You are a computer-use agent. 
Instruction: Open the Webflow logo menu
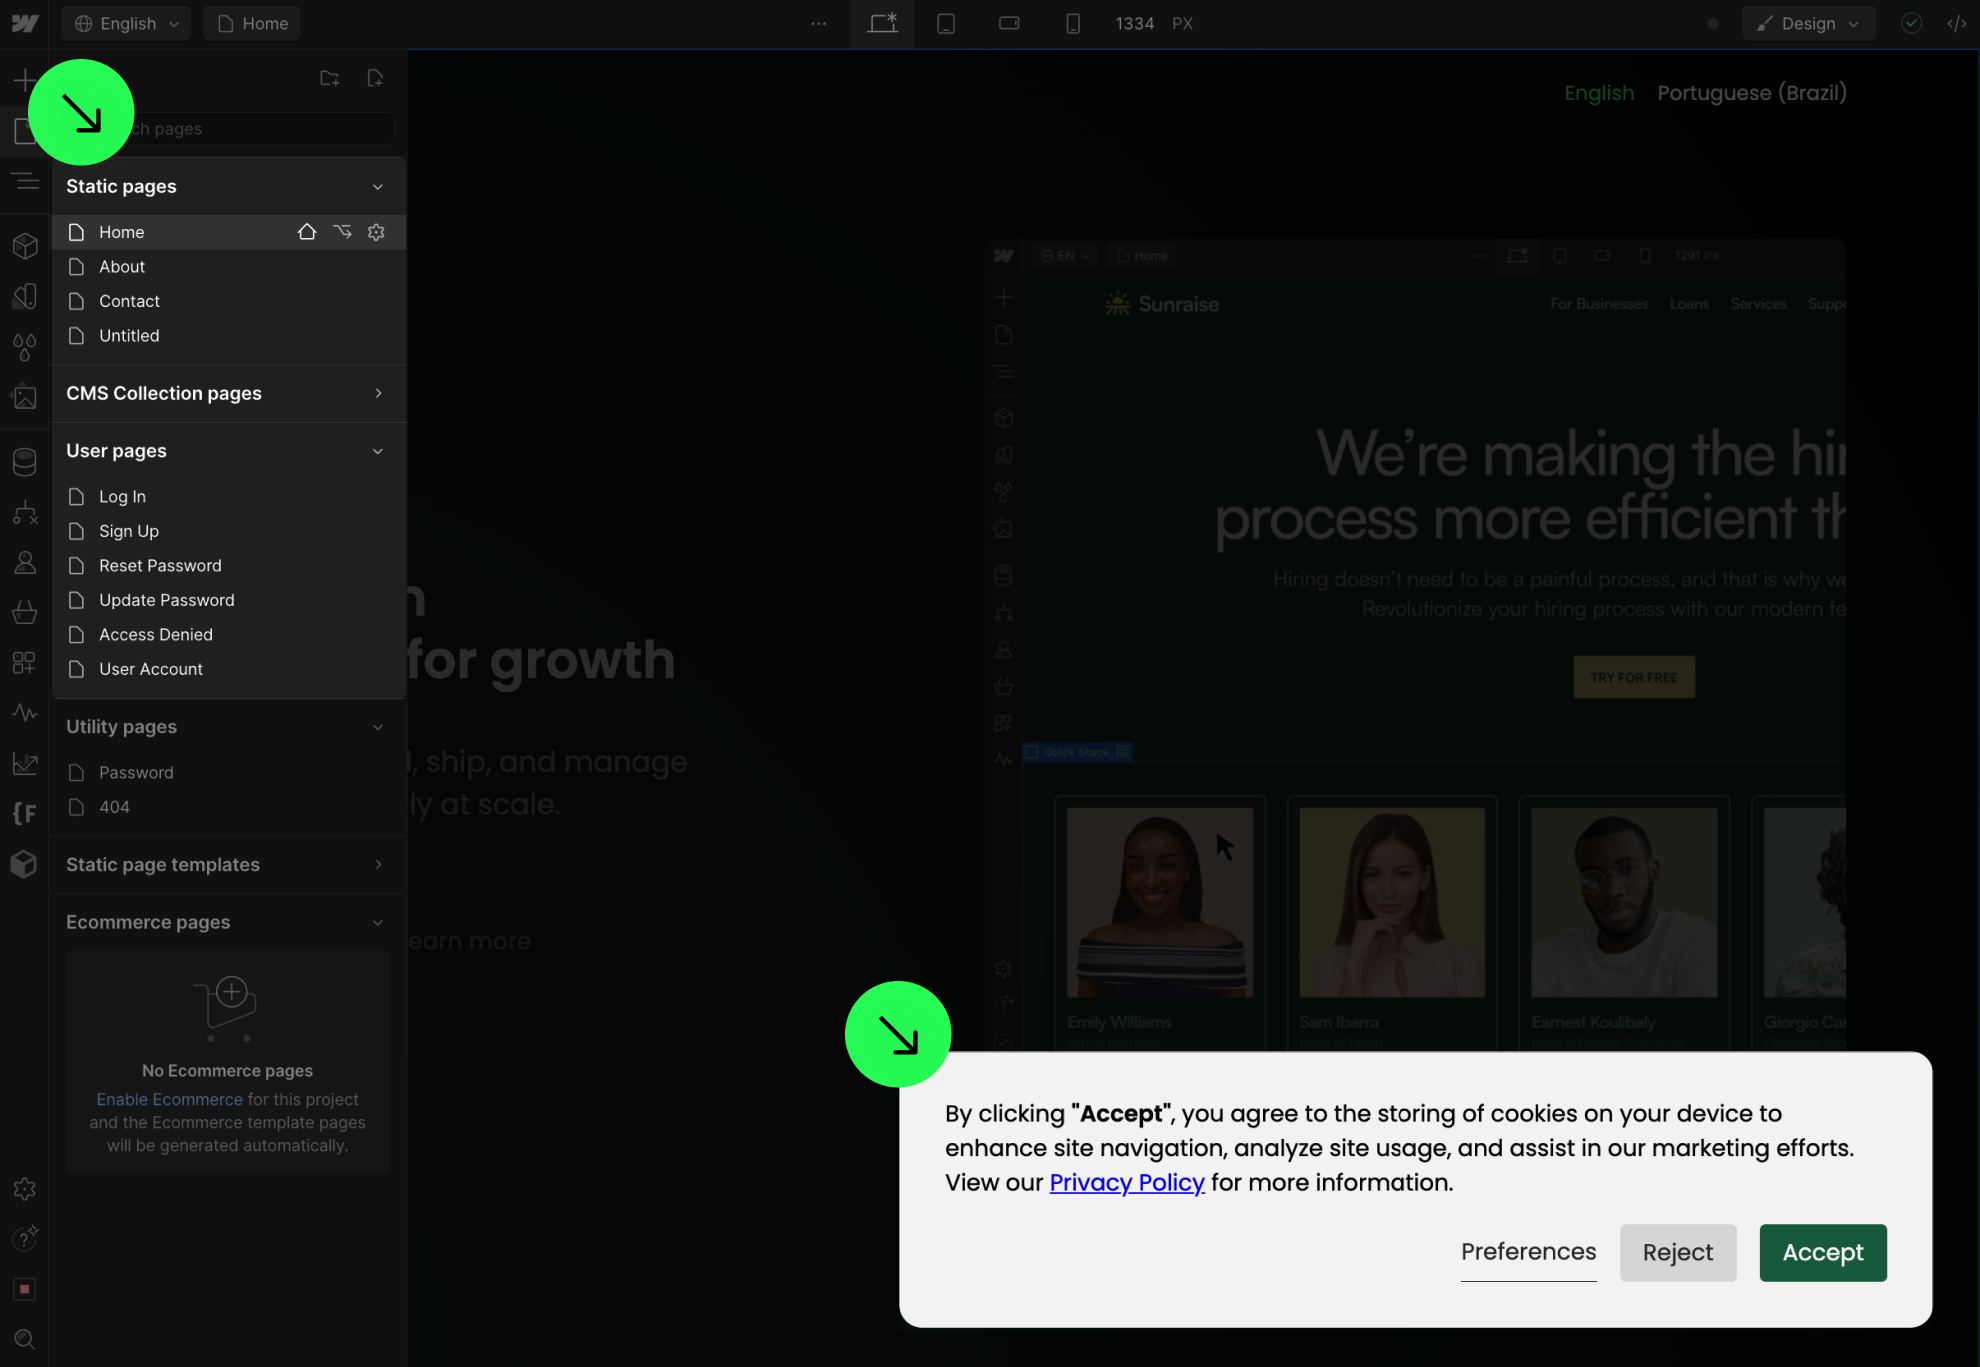(x=25, y=23)
